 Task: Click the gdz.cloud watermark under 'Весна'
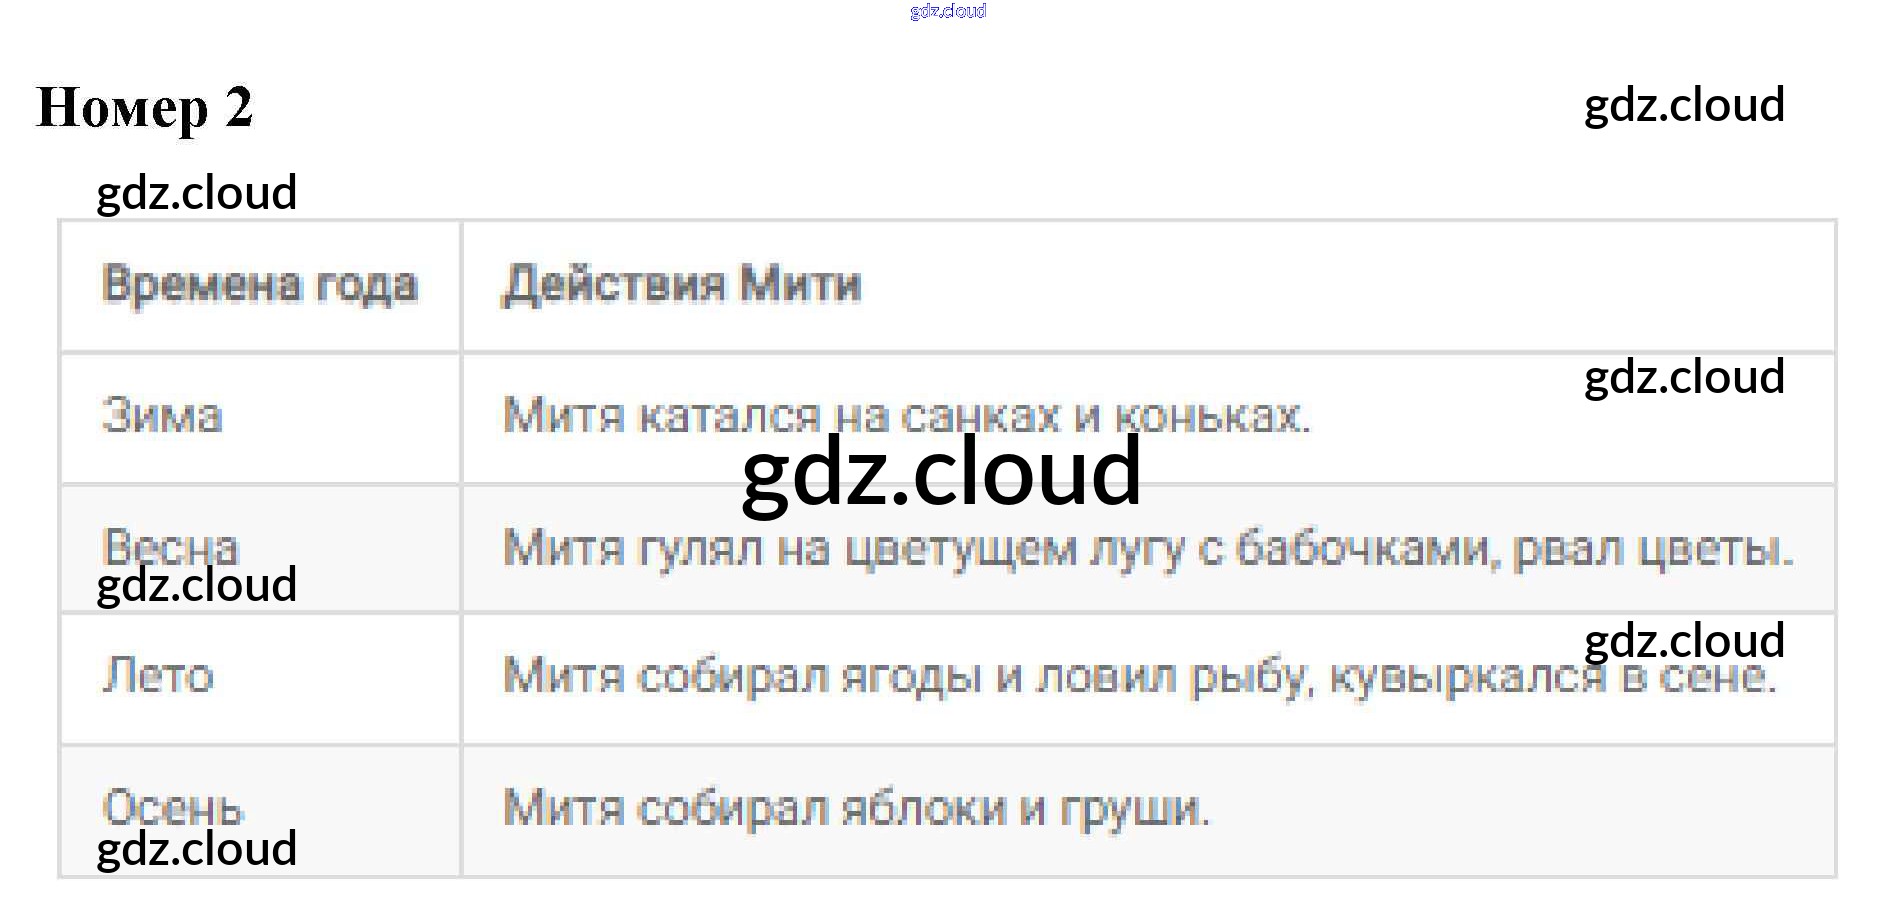[197, 586]
